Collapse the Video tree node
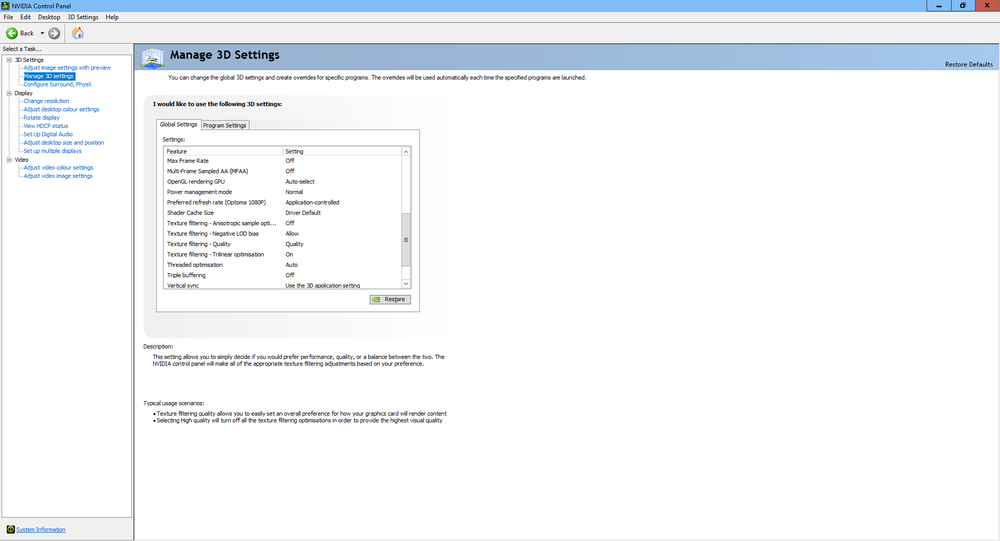Screen dimensions: 1000x541 pos(10,160)
